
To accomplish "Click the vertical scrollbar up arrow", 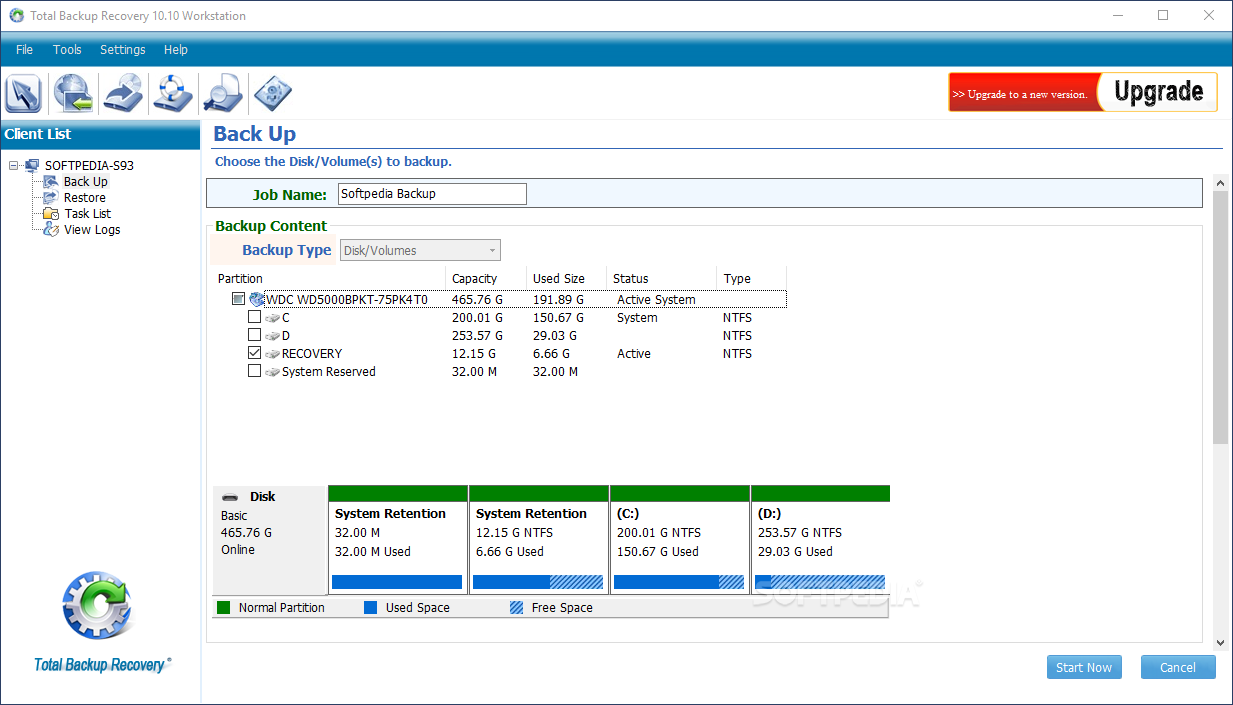I will pyautogui.click(x=1221, y=182).
